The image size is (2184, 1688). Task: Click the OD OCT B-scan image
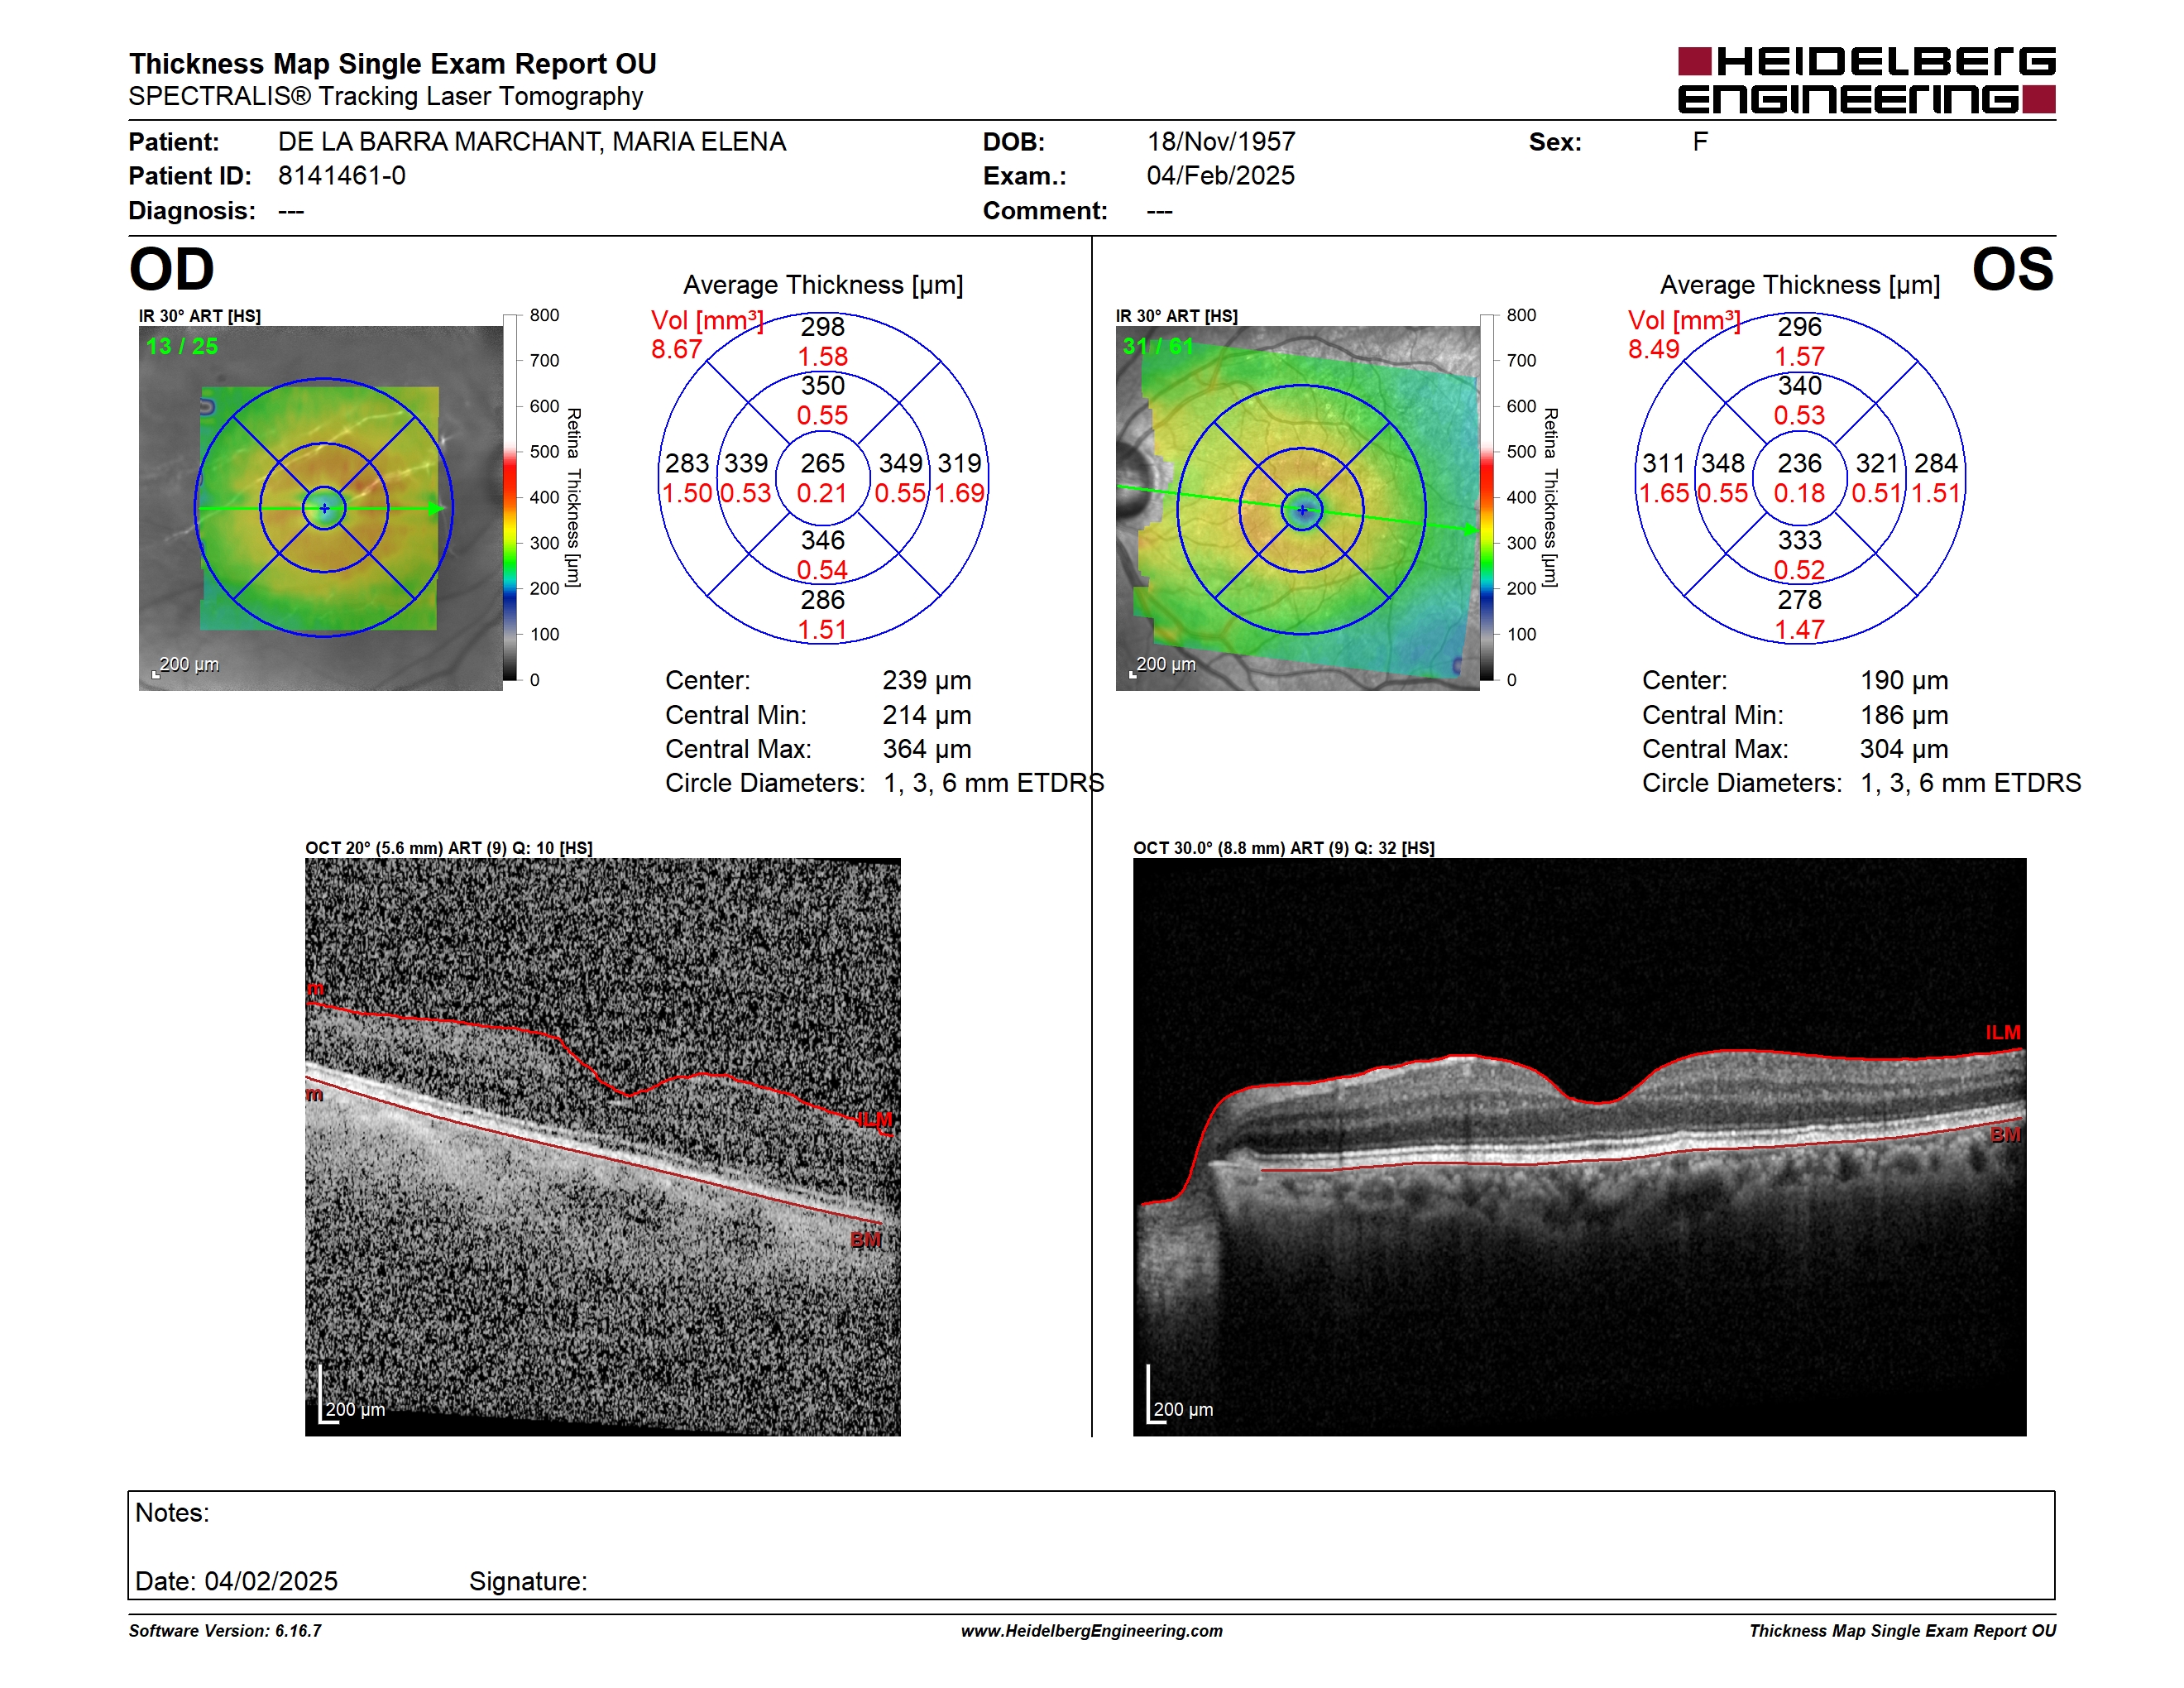click(603, 1147)
